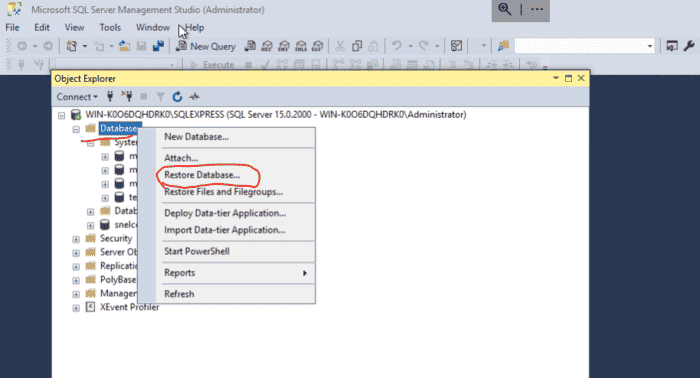Click the ellipsis more options icon at top

[537, 9]
